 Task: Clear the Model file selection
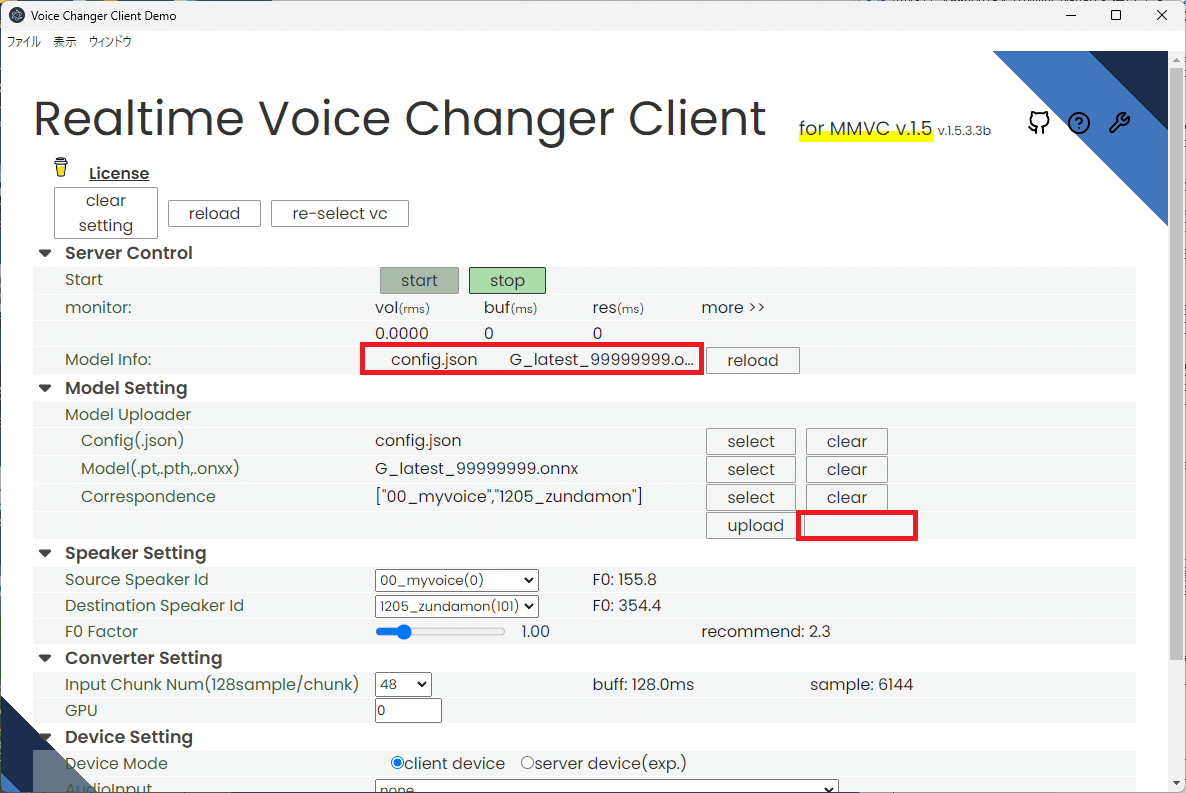pyautogui.click(x=846, y=469)
